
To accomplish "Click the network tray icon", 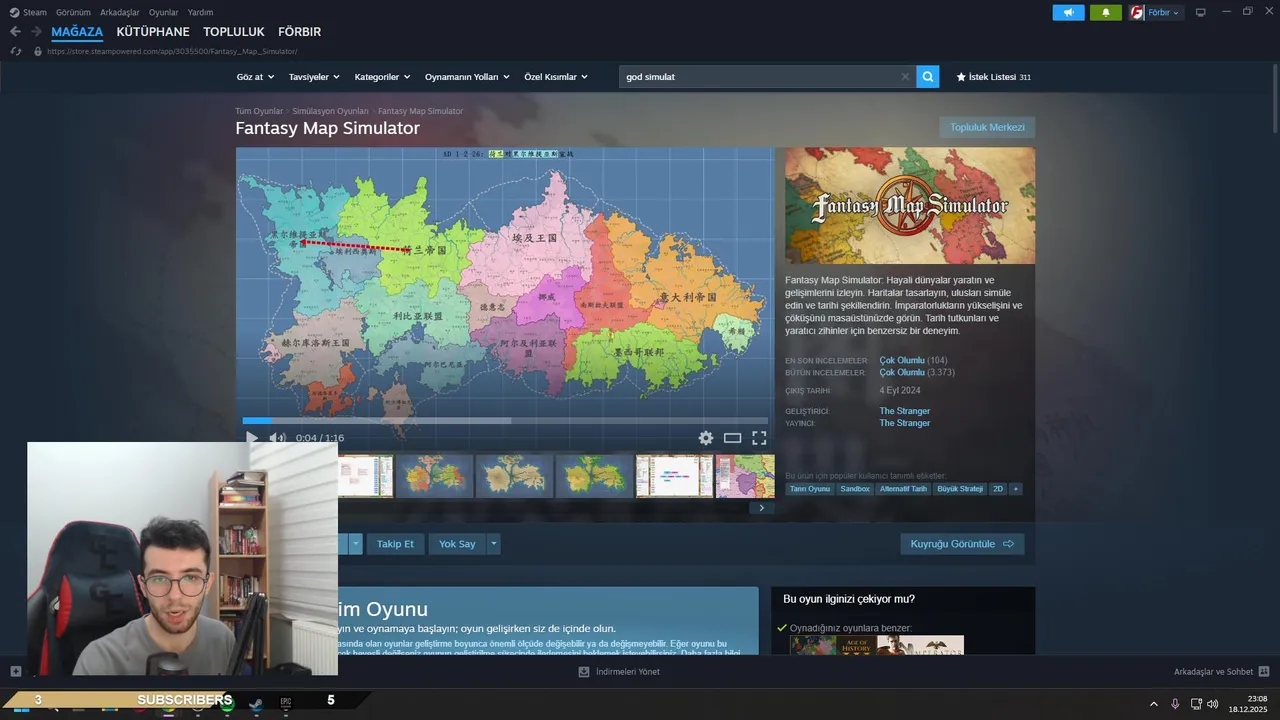I will click(1196, 704).
